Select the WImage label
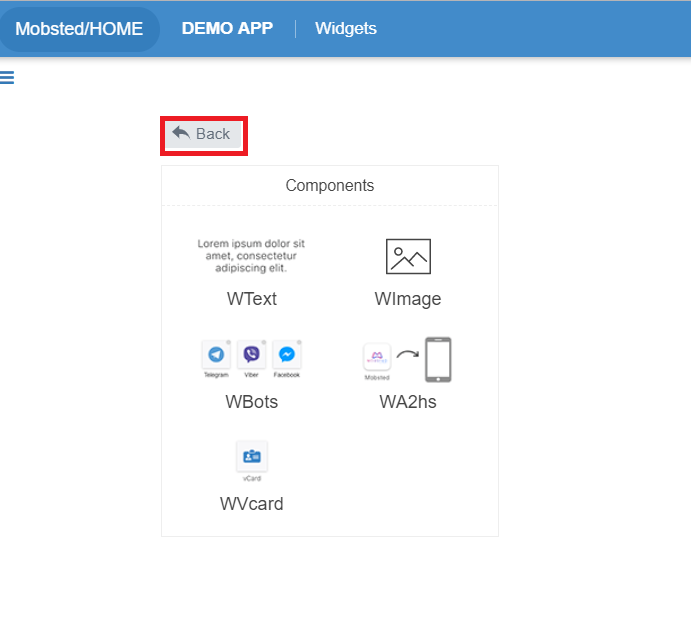The image size is (691, 618). pyautogui.click(x=408, y=299)
